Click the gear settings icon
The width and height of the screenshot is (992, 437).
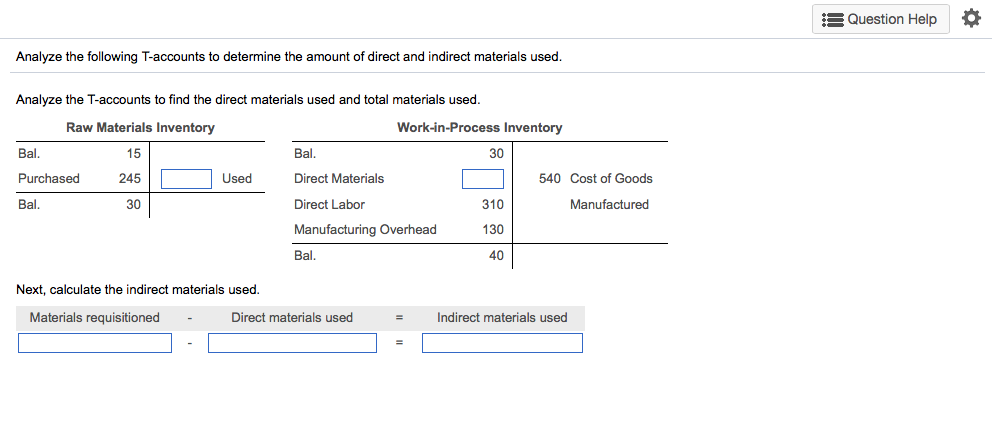pyautogui.click(x=970, y=19)
